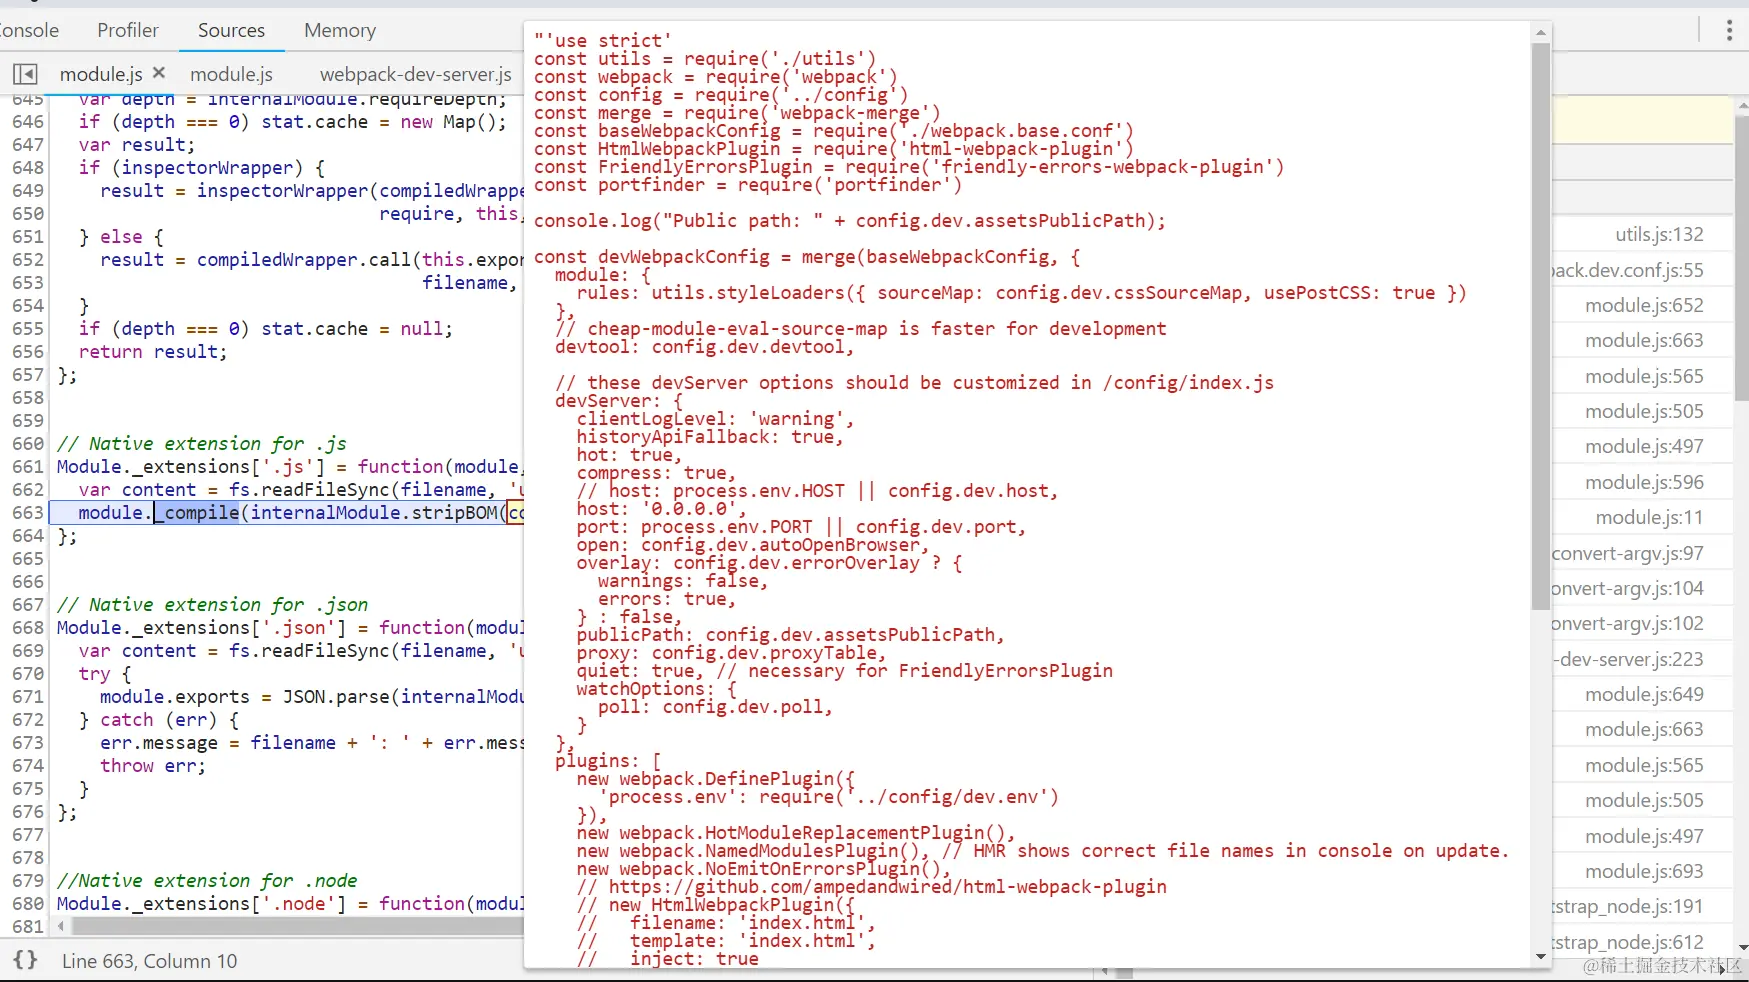This screenshot has width=1749, height=982.
Task: Click 'var result;' on line 647
Action: click(x=137, y=144)
